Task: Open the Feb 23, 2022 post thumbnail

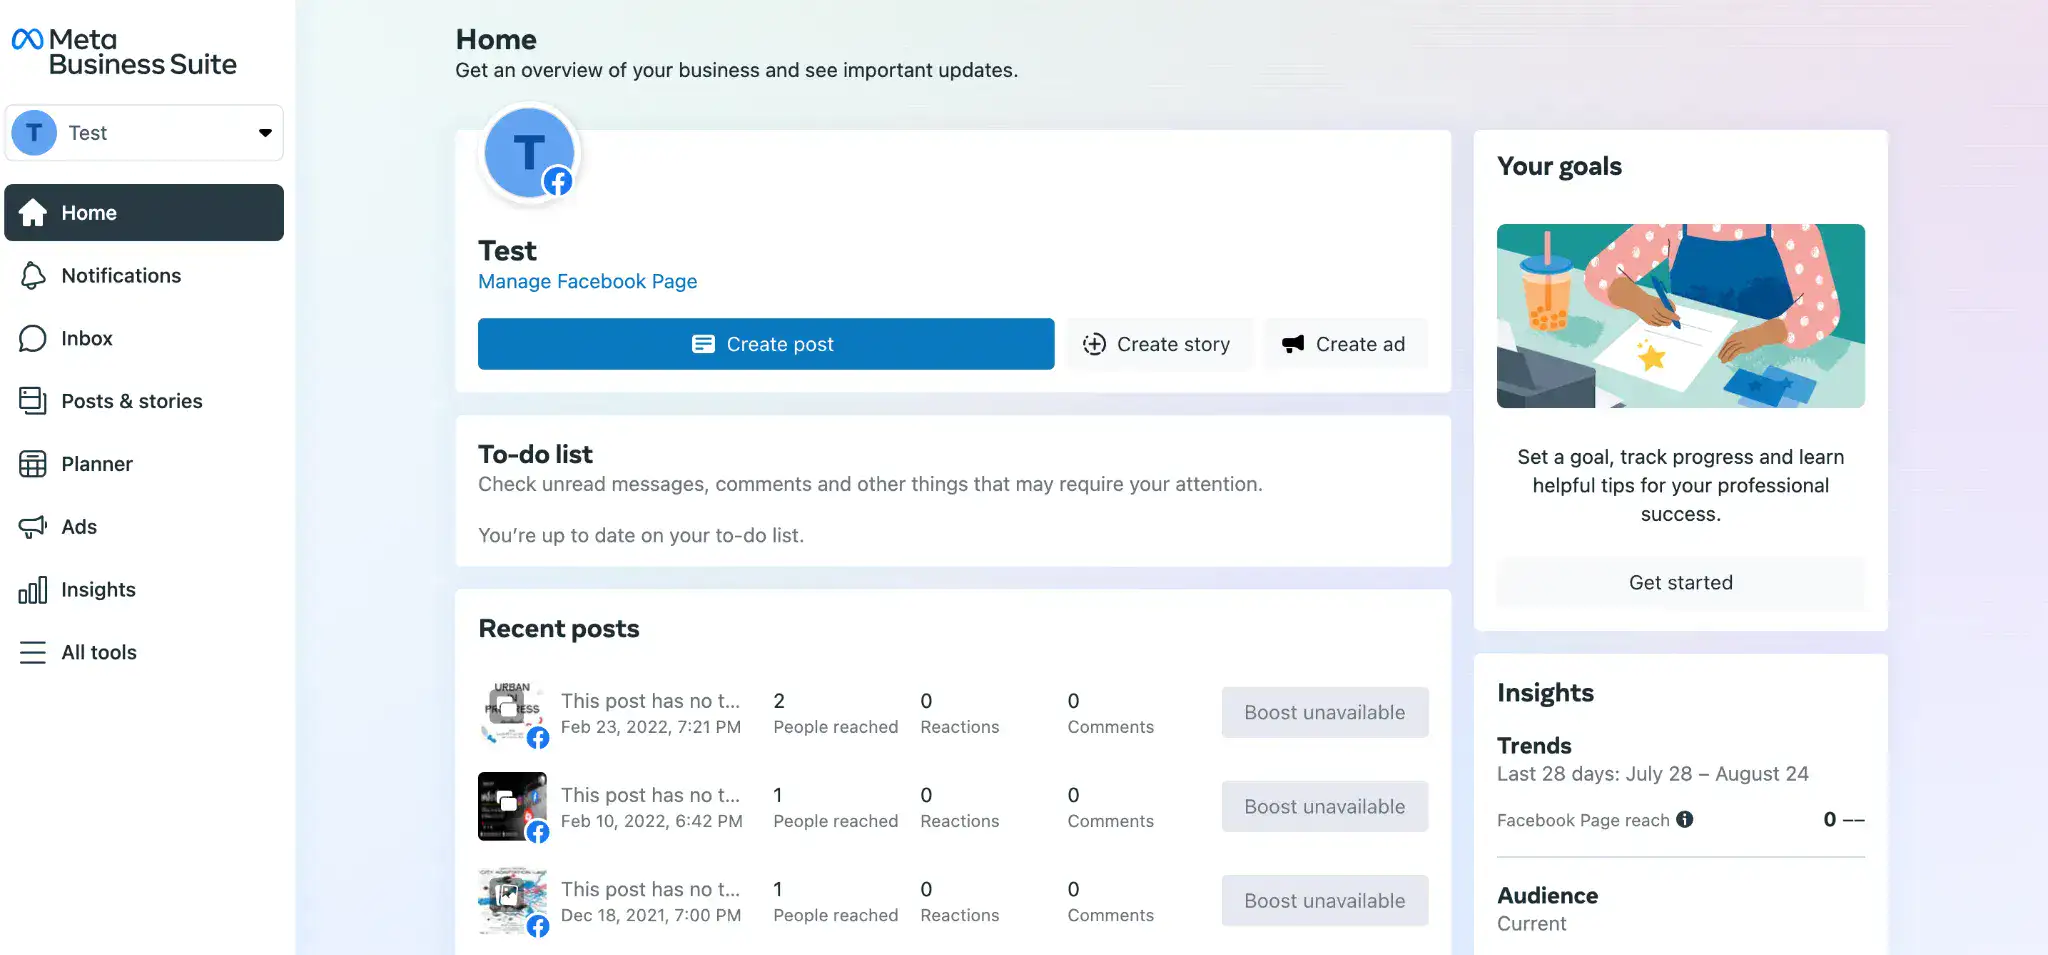Action: (x=512, y=712)
